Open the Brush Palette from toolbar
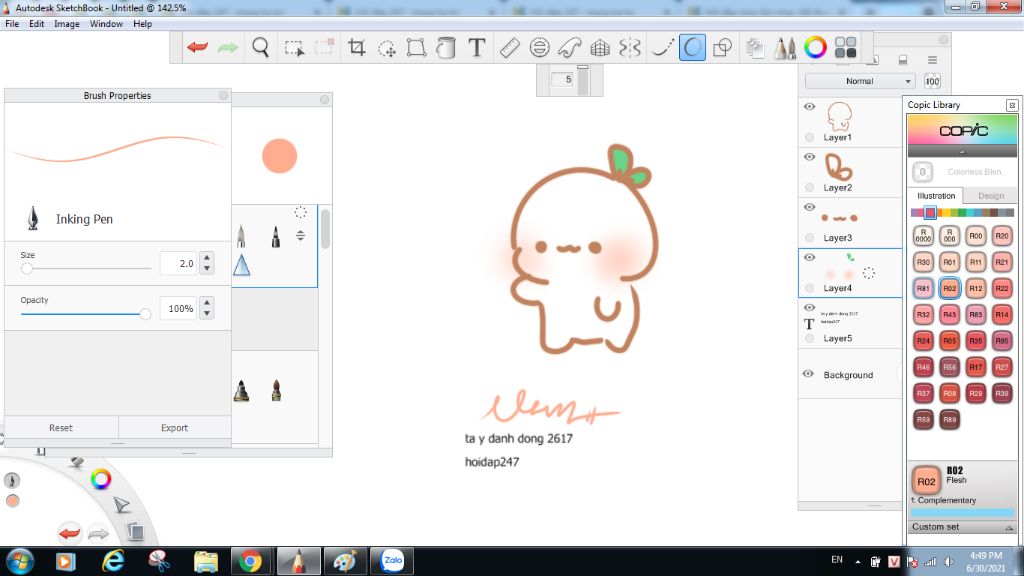The width and height of the screenshot is (1024, 576). tap(785, 47)
